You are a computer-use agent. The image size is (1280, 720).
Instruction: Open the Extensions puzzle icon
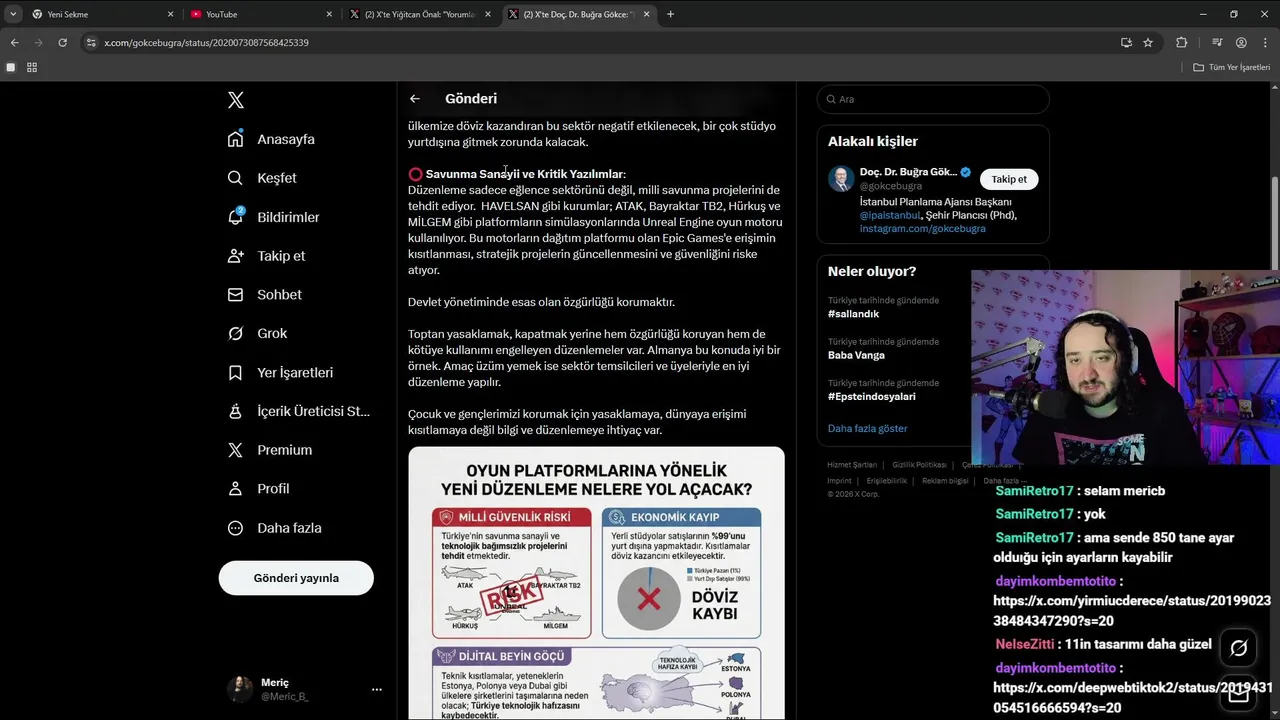(x=1181, y=43)
